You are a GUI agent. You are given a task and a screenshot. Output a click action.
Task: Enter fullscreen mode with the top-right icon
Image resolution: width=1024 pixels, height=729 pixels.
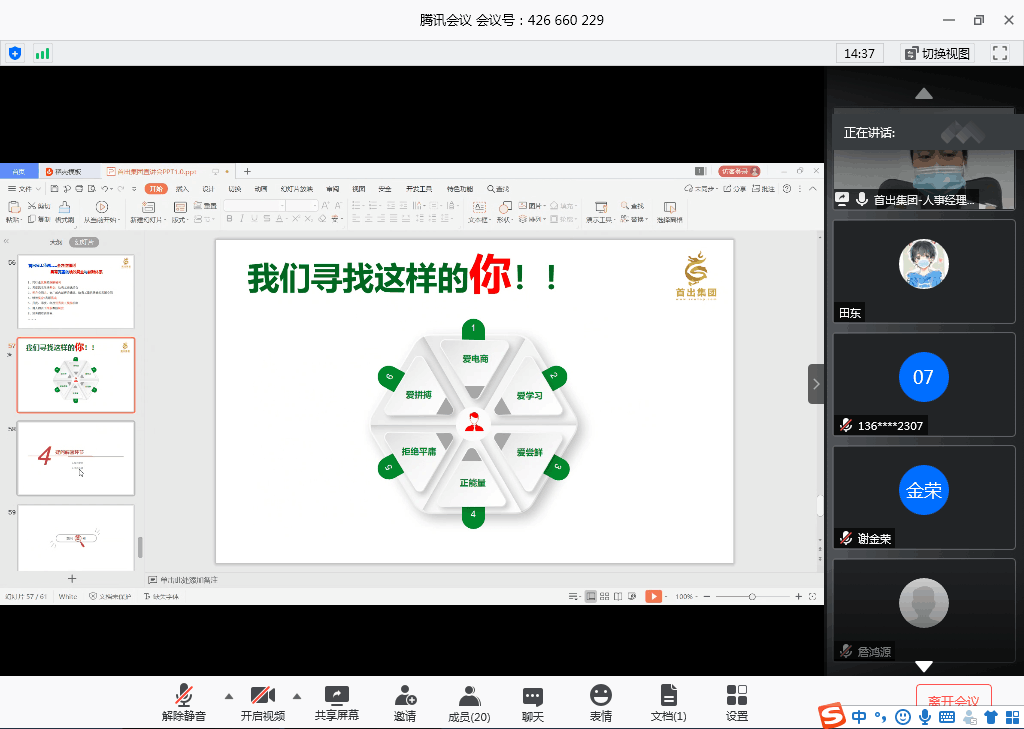(999, 53)
